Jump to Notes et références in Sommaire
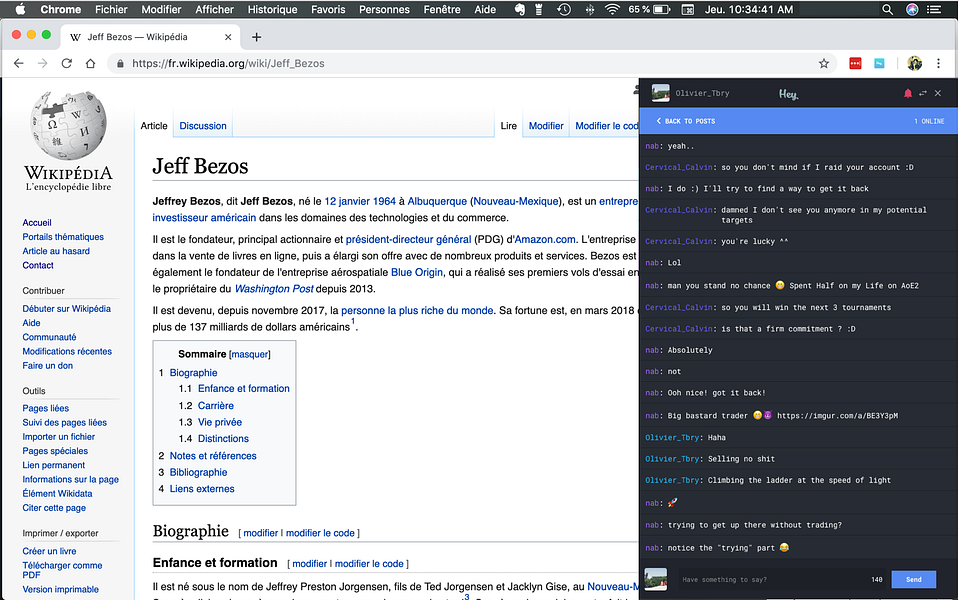This screenshot has height=600, width=959. tap(213, 456)
